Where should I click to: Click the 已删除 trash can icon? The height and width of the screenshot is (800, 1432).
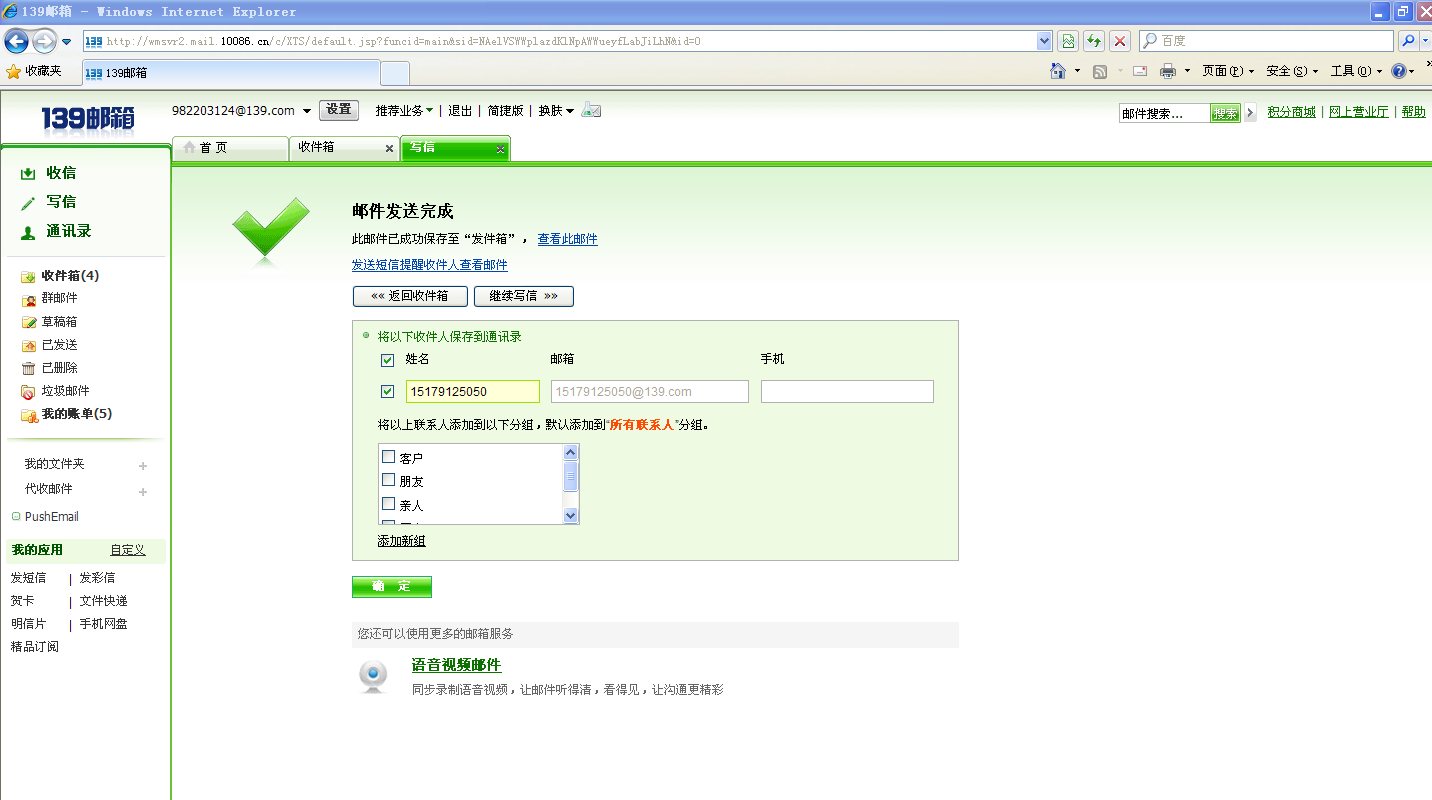coord(29,369)
